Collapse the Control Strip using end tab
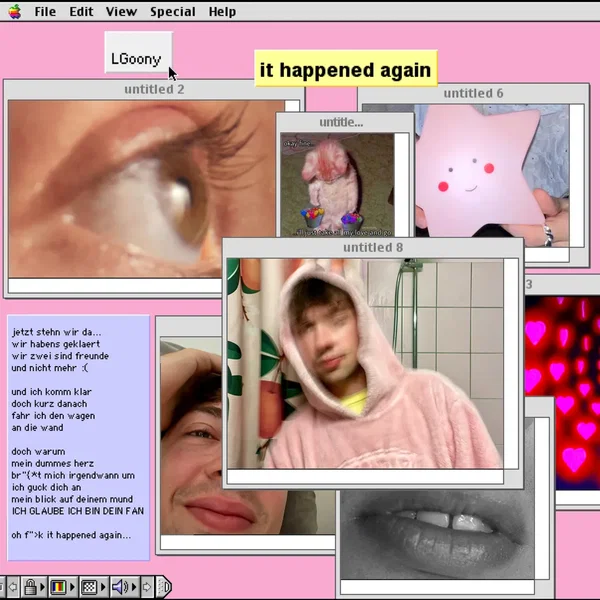Screen dimensions: 600x600 tap(165, 587)
